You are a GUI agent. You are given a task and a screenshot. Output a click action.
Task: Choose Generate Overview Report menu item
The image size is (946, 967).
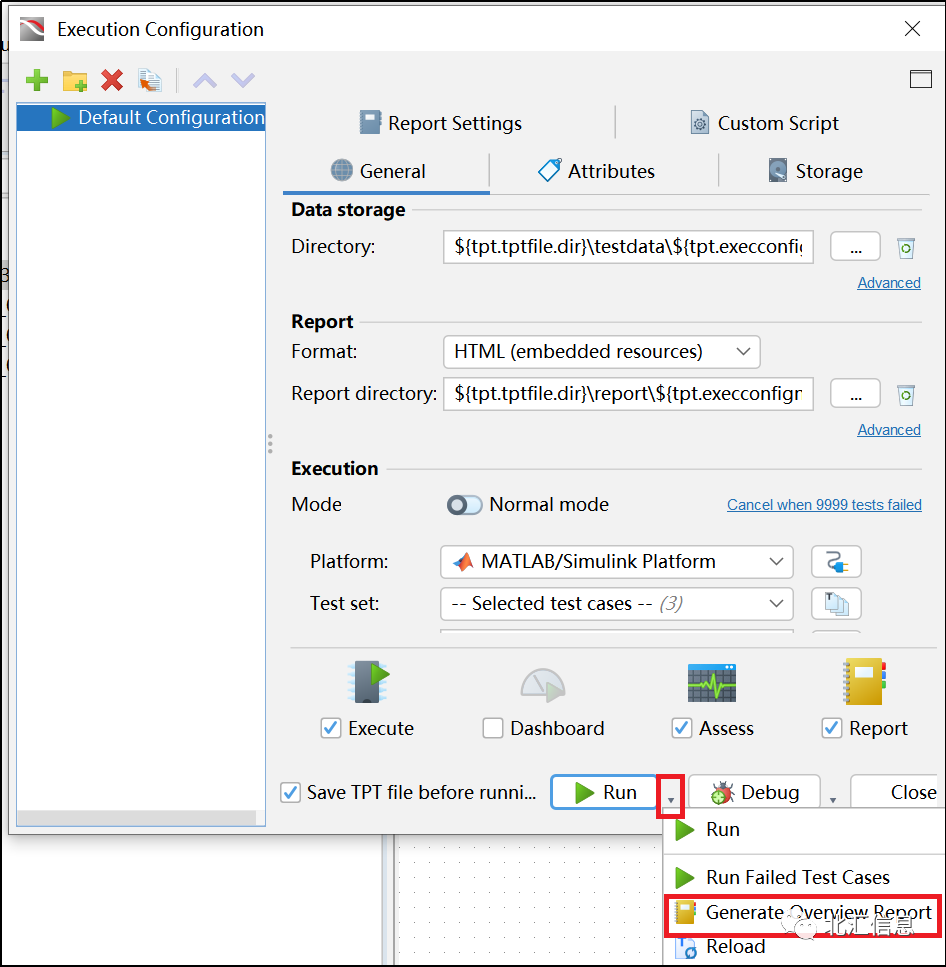click(x=804, y=913)
